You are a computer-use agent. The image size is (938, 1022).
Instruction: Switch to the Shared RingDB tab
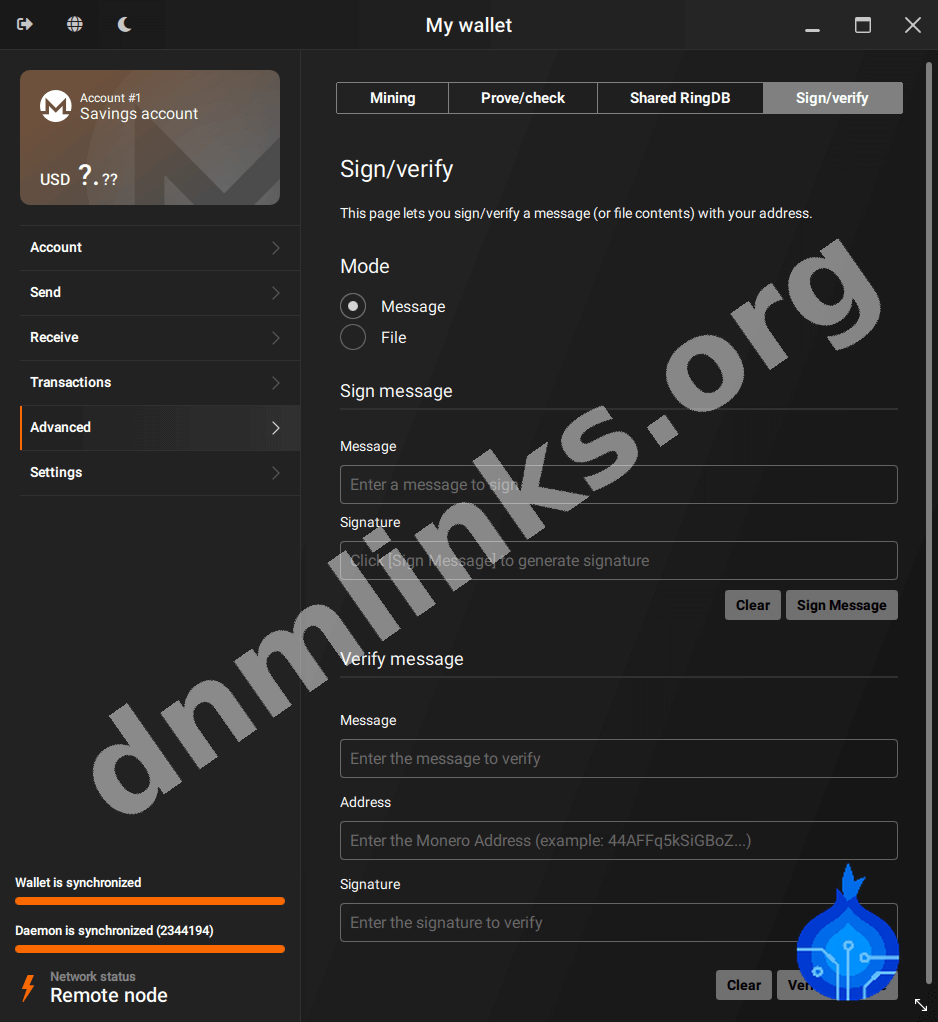coord(680,98)
